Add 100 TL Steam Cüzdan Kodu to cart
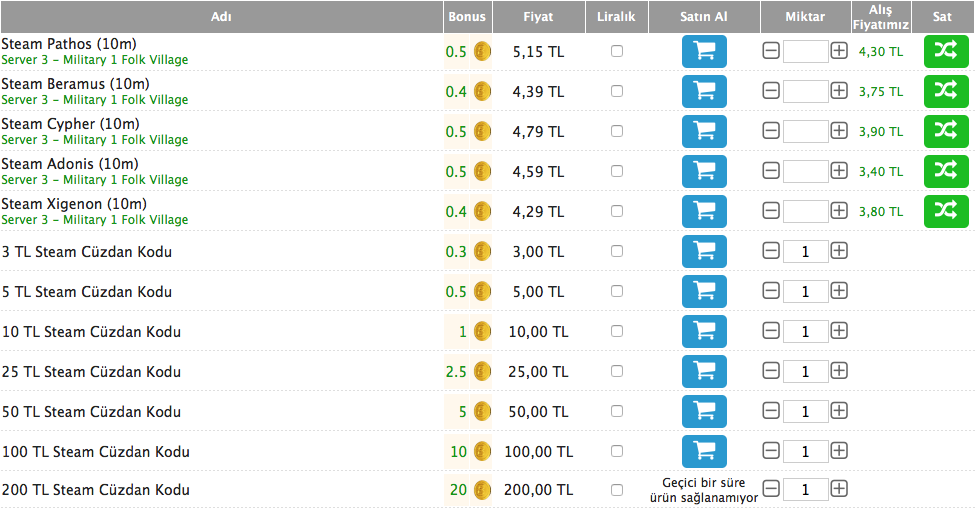 (x=704, y=451)
